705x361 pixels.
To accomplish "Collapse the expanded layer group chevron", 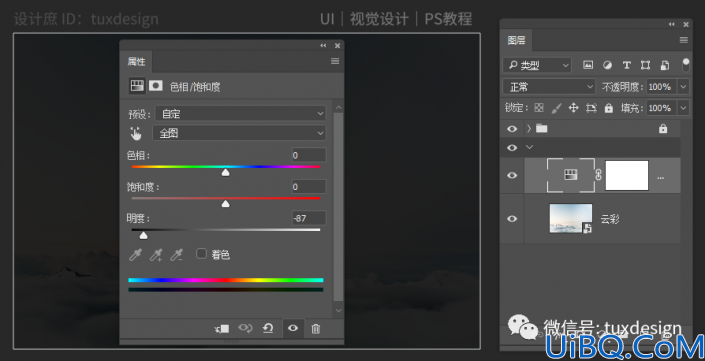I will click(x=530, y=147).
